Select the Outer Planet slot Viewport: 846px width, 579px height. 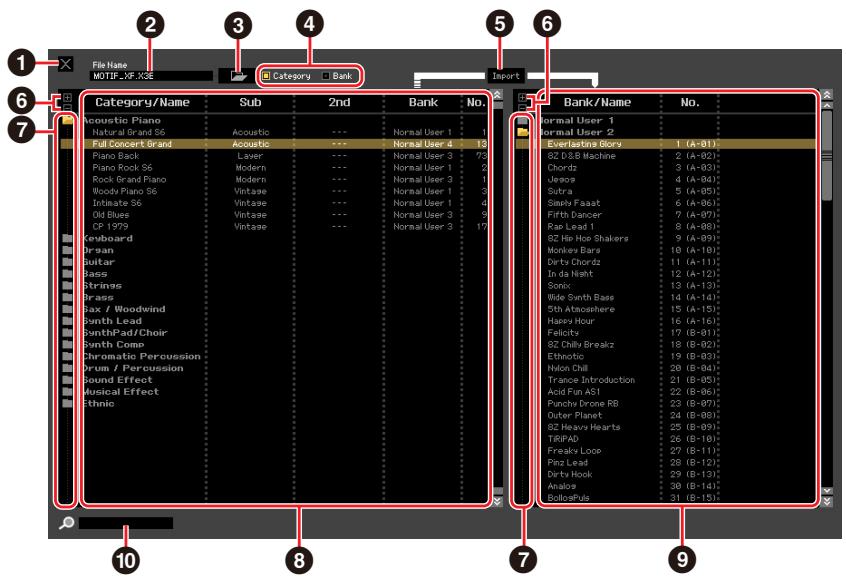pyautogui.click(x=575, y=415)
